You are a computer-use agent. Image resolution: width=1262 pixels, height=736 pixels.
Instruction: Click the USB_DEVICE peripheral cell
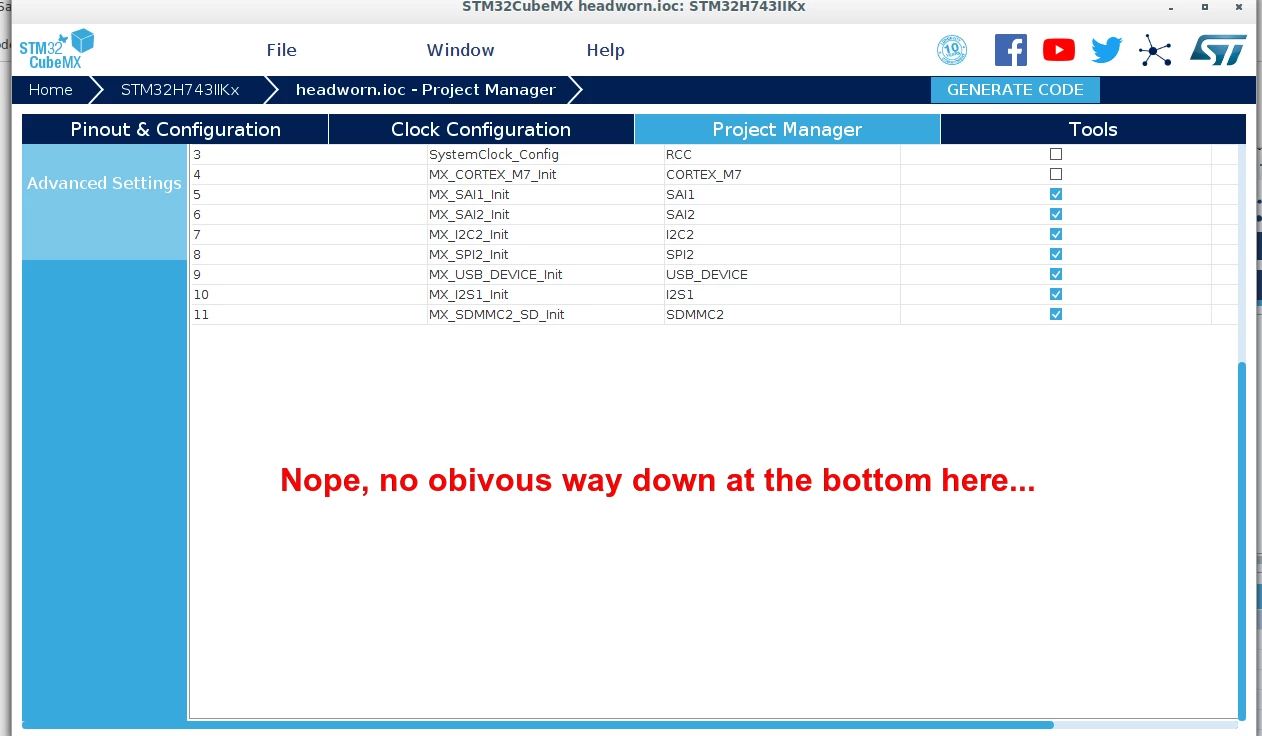pos(782,275)
